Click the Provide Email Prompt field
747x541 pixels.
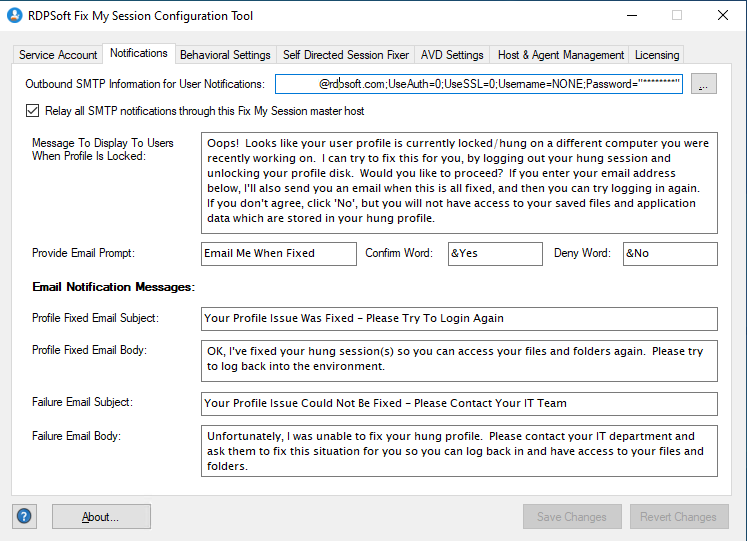click(278, 254)
